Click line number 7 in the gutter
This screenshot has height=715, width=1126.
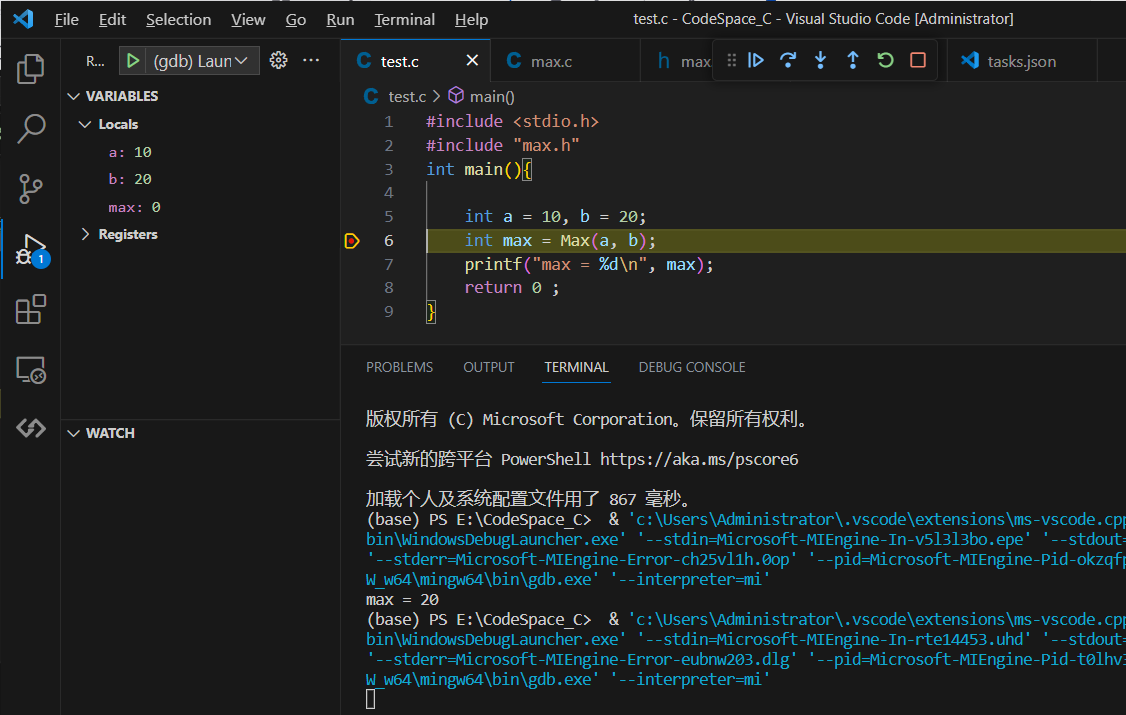(388, 265)
